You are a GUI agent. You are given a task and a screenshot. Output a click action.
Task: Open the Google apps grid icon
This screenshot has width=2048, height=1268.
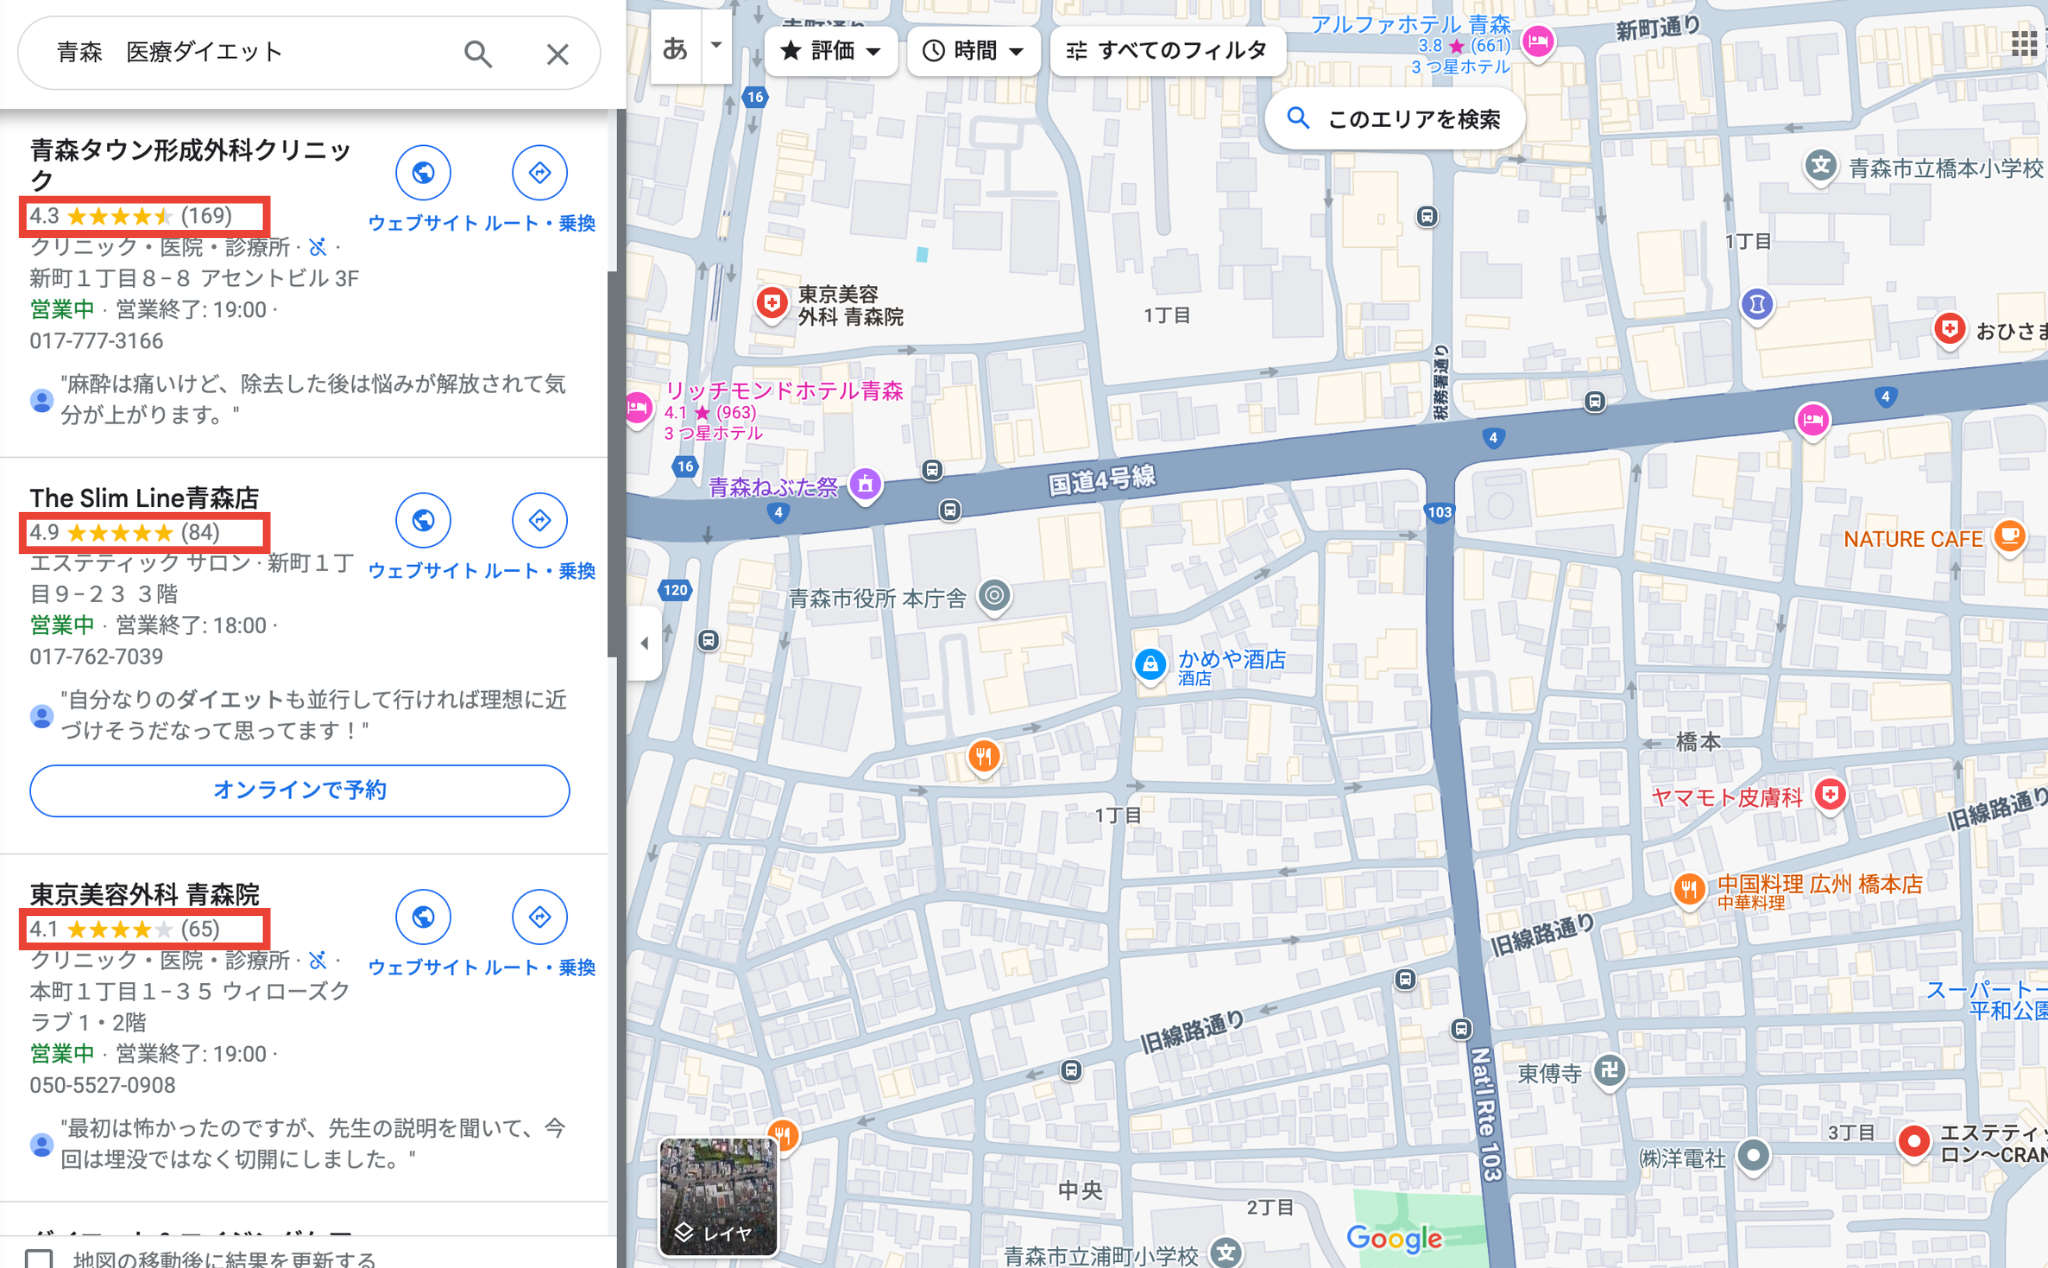tap(2024, 44)
